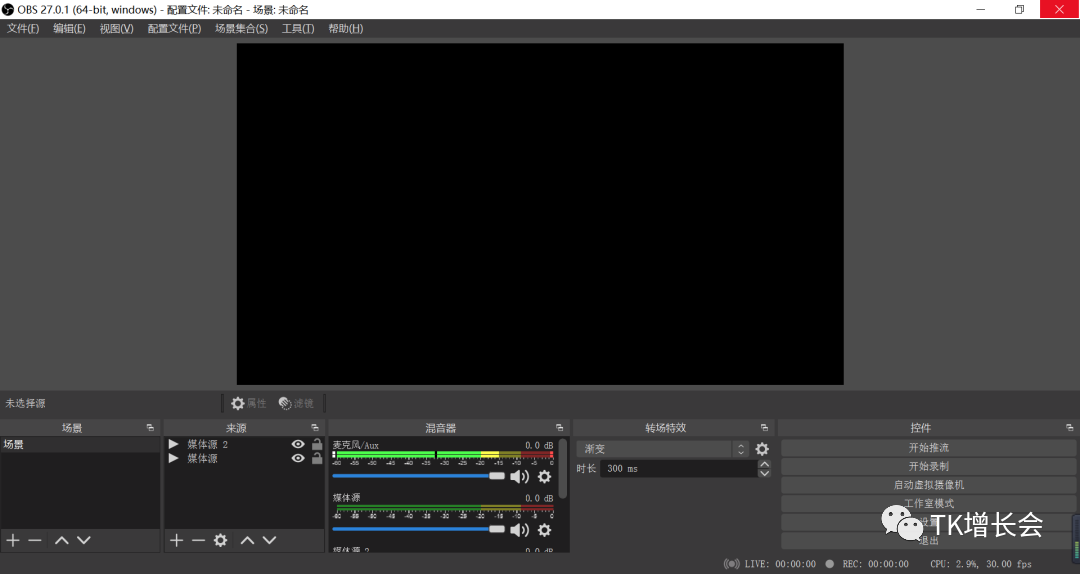Open the 配置文件(P) menu

point(174,28)
